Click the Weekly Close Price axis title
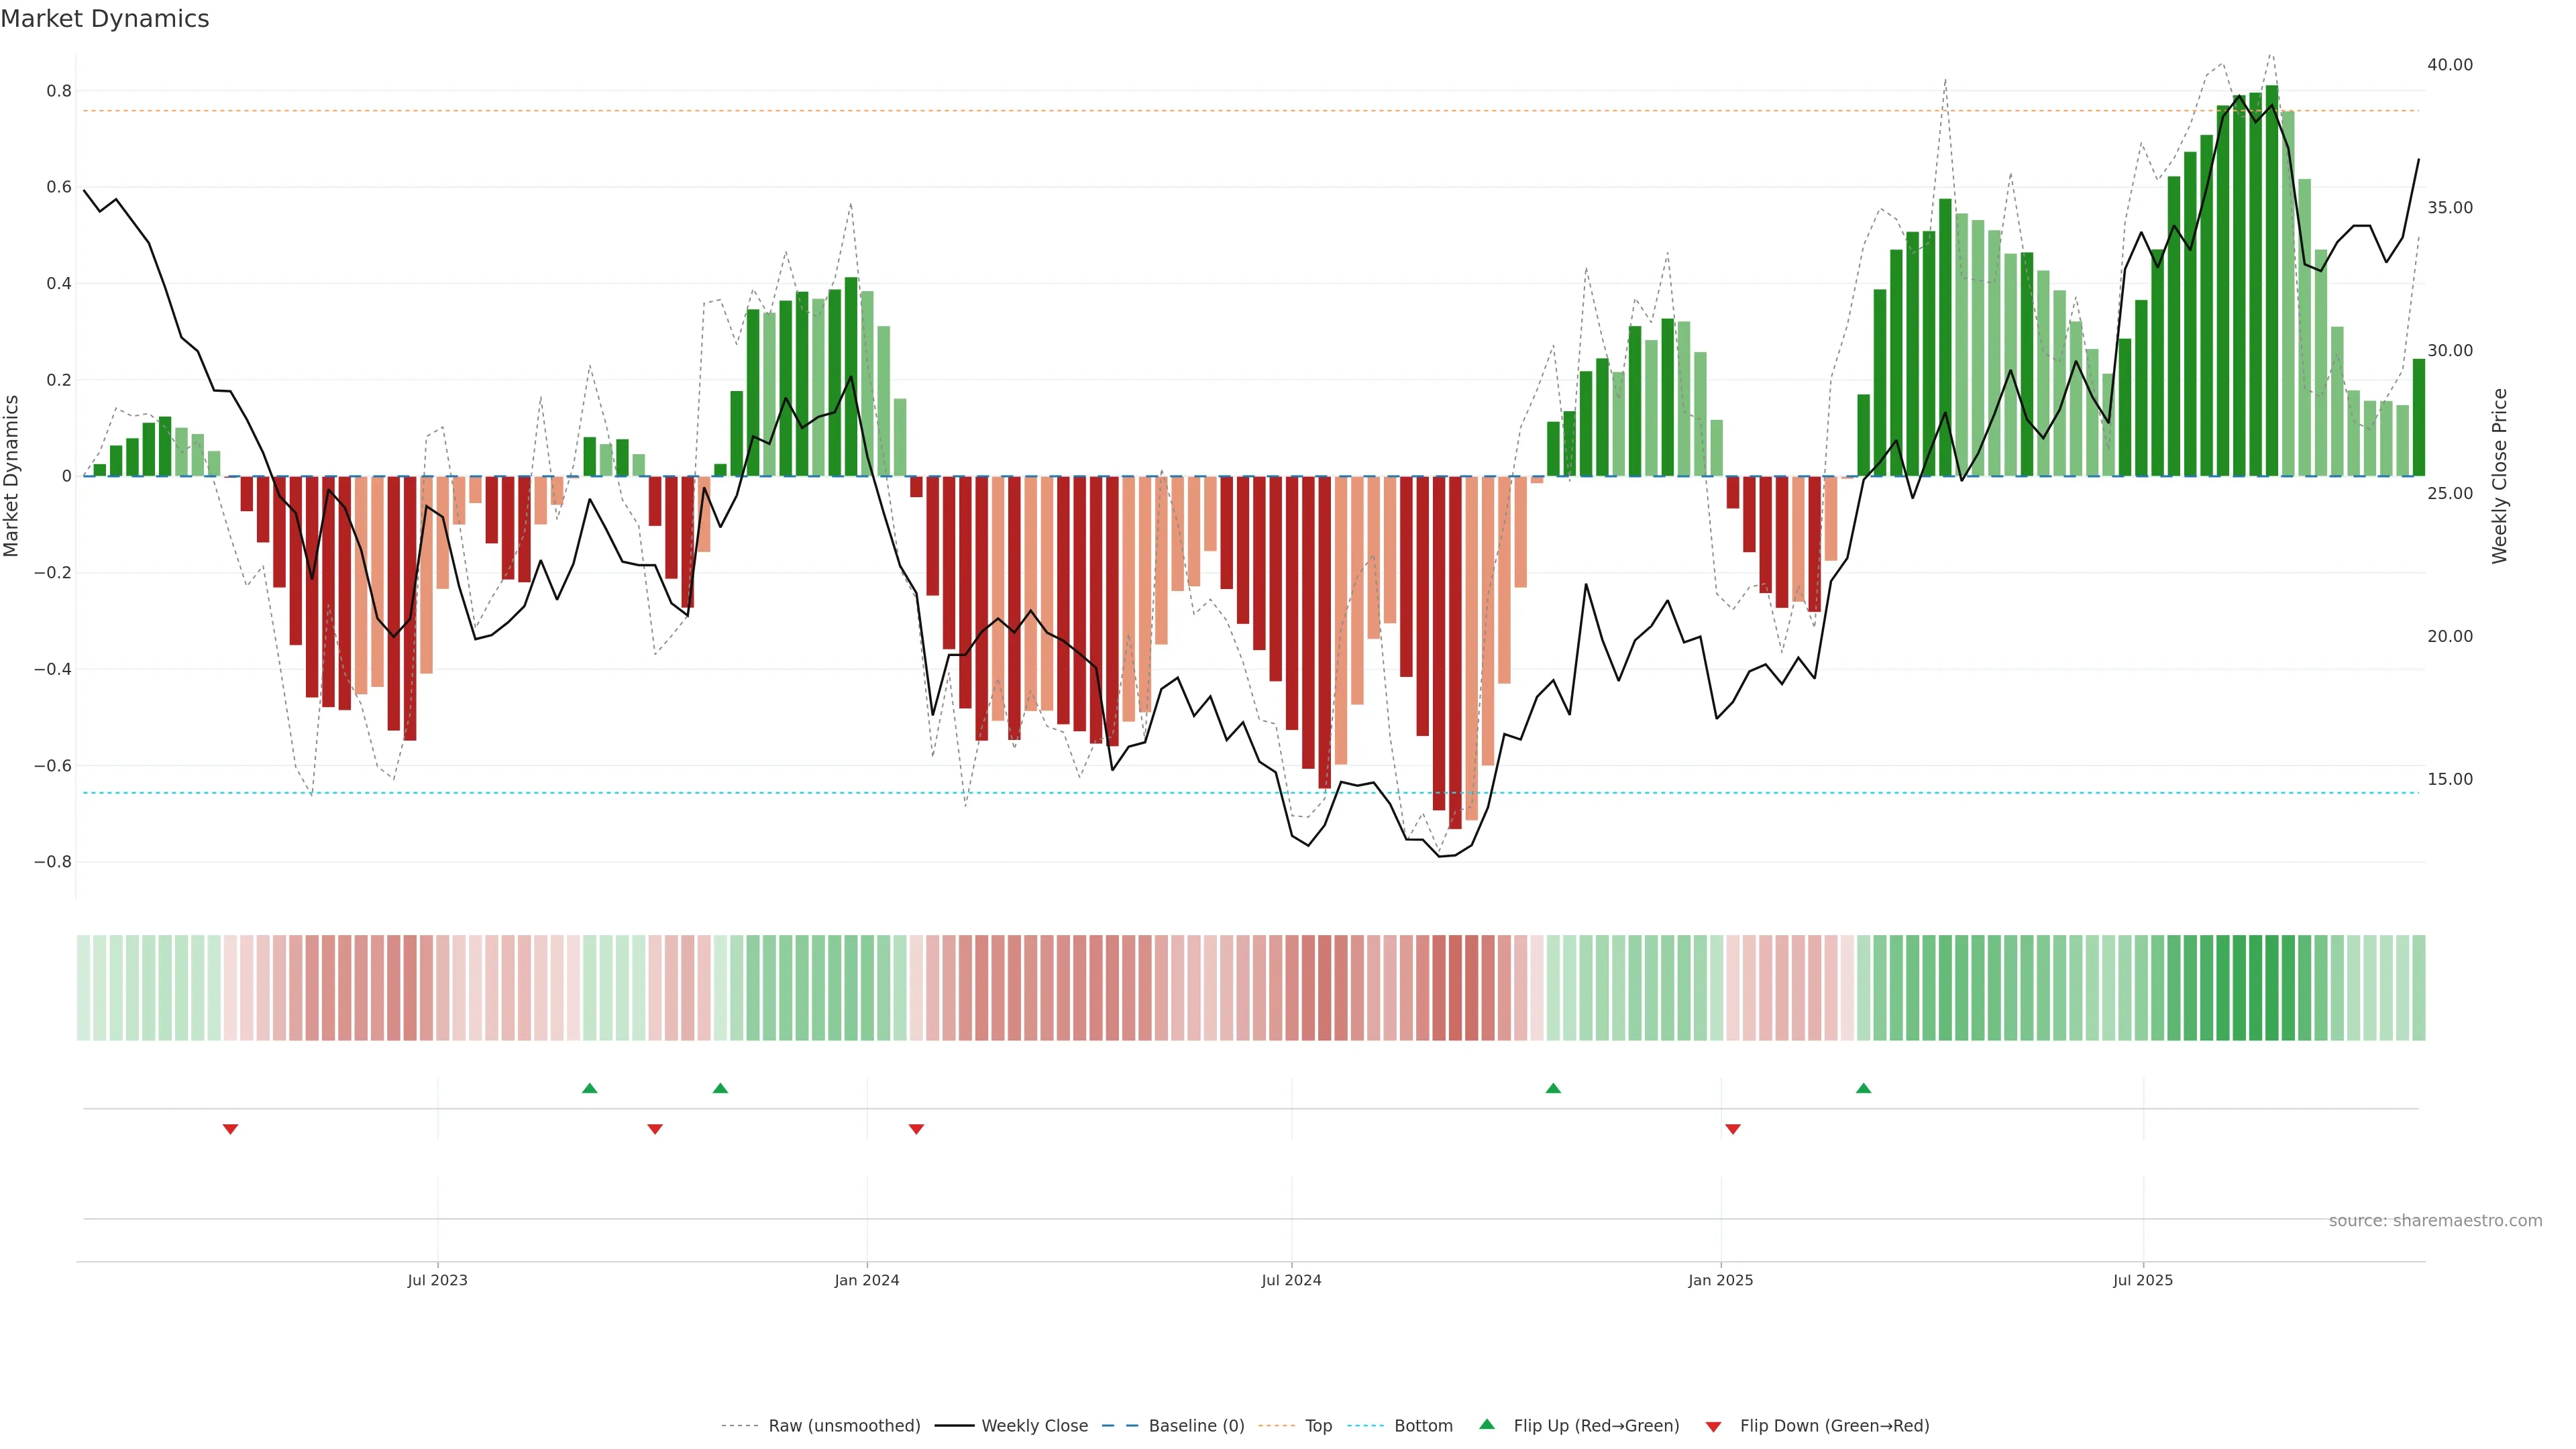This screenshot has height=1449, width=2576. (2499, 476)
